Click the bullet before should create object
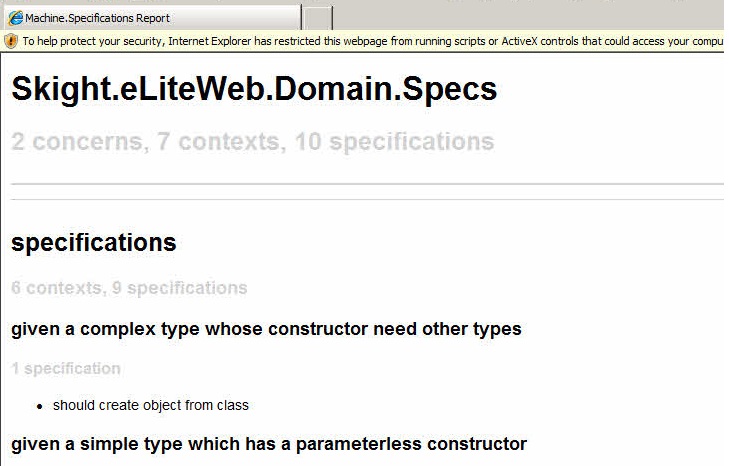The width and height of the screenshot is (729, 466). coord(40,406)
